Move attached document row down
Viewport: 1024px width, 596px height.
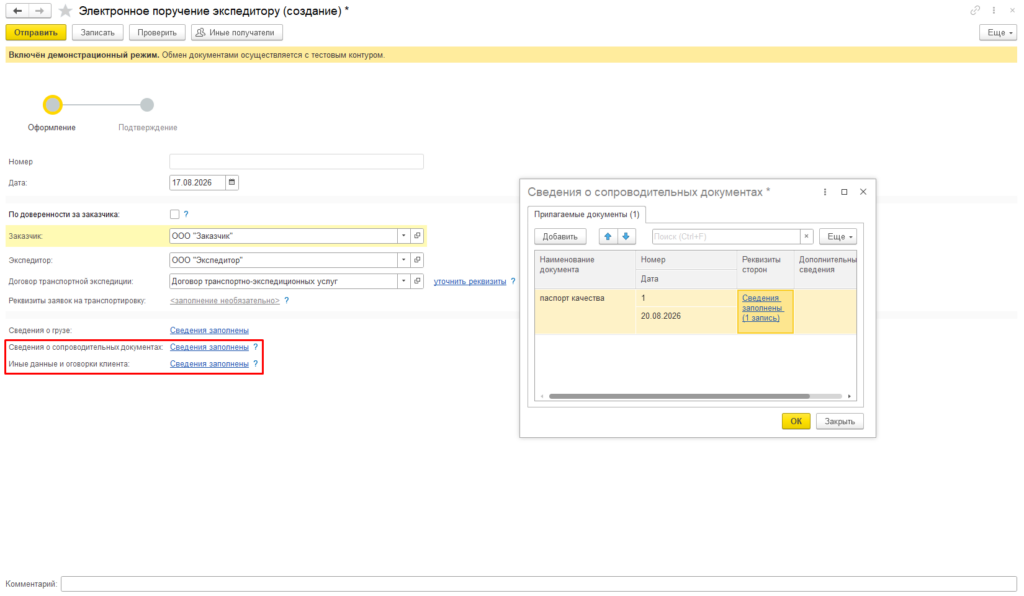click(626, 236)
